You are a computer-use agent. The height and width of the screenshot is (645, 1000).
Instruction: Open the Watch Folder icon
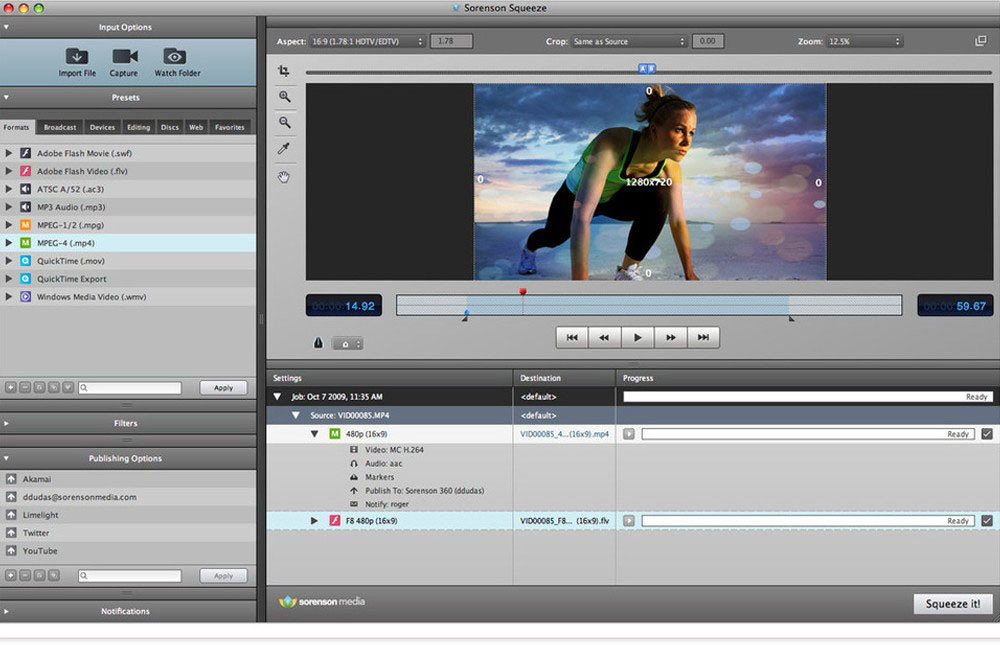[x=174, y=56]
